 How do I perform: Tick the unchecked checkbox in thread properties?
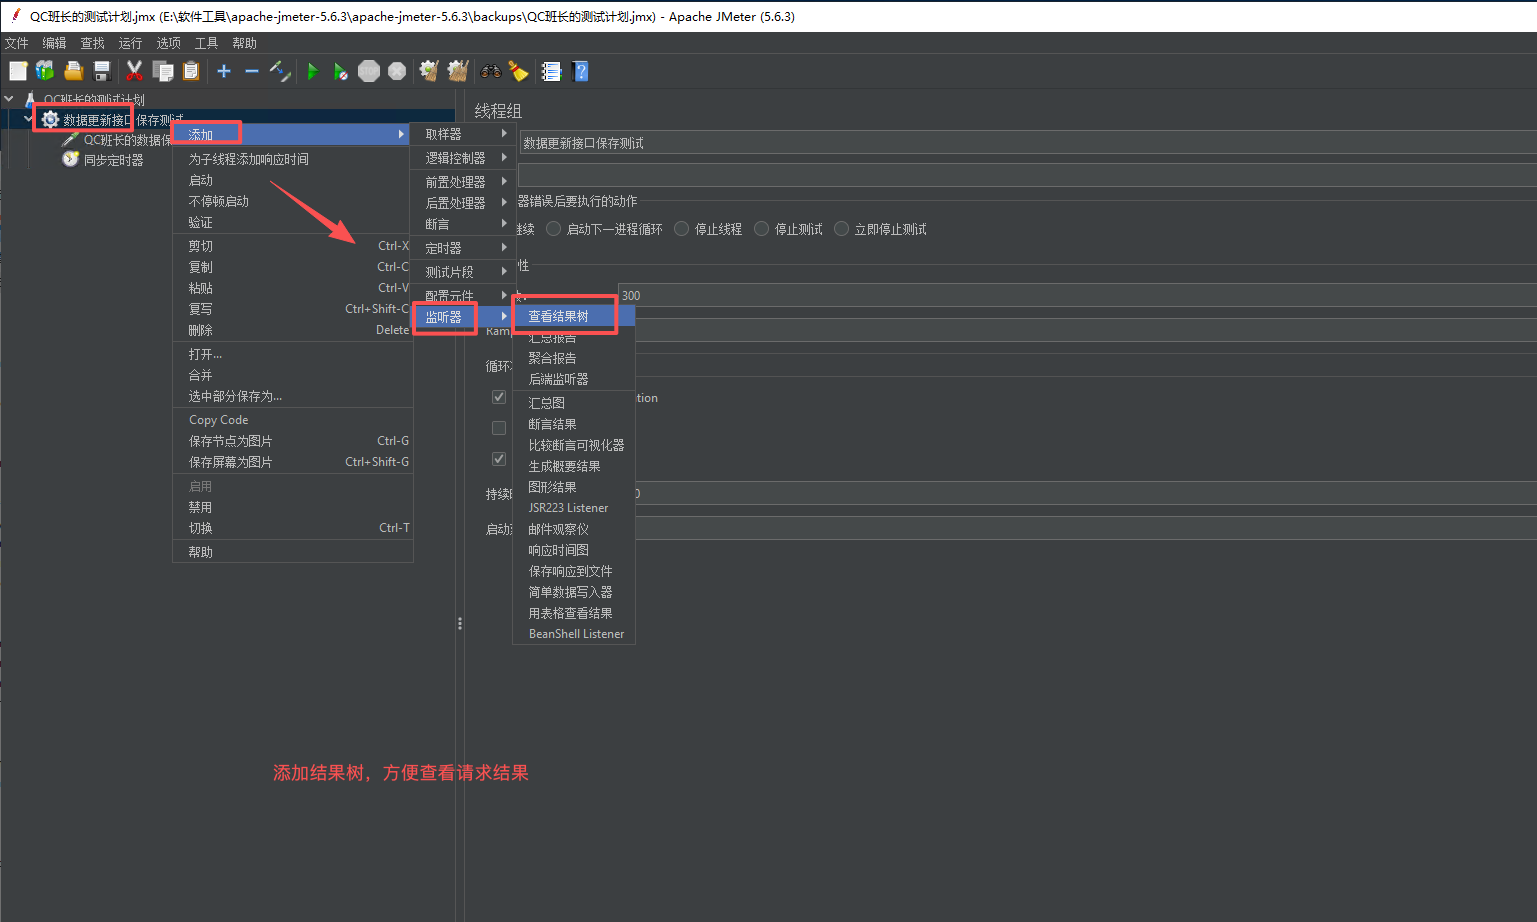point(499,428)
